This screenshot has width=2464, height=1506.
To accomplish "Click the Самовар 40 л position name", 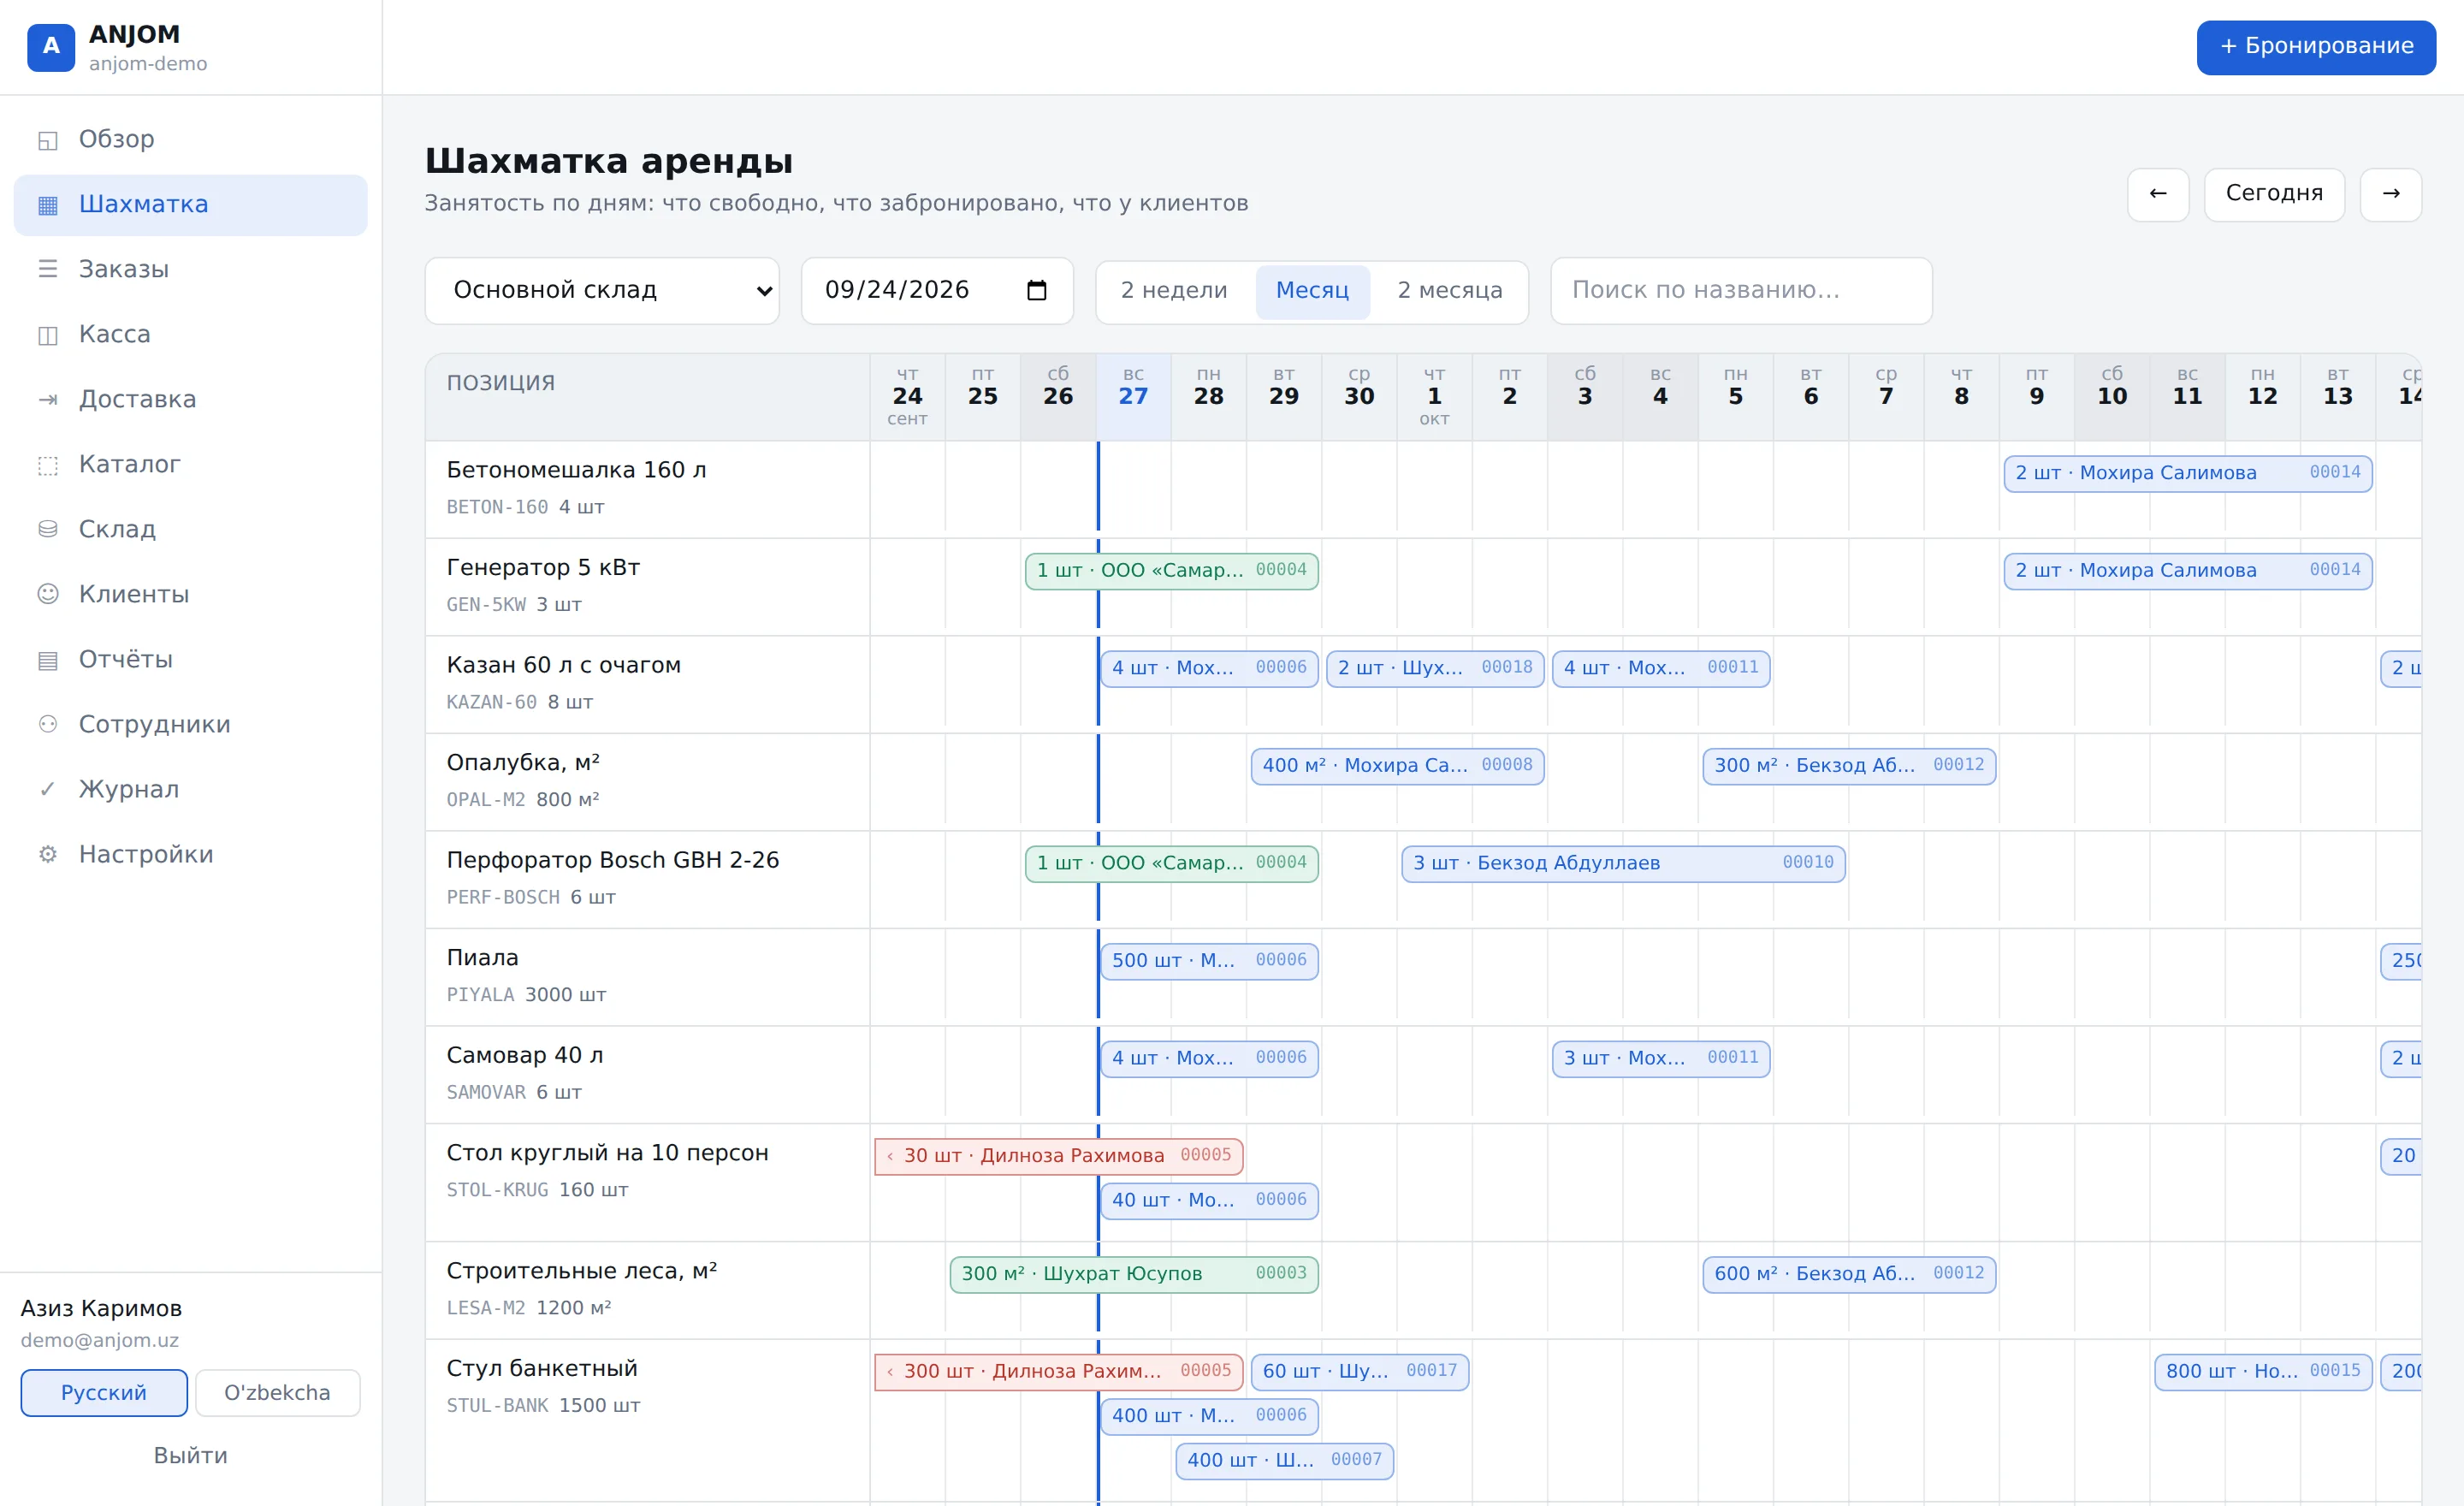I will (x=525, y=1056).
